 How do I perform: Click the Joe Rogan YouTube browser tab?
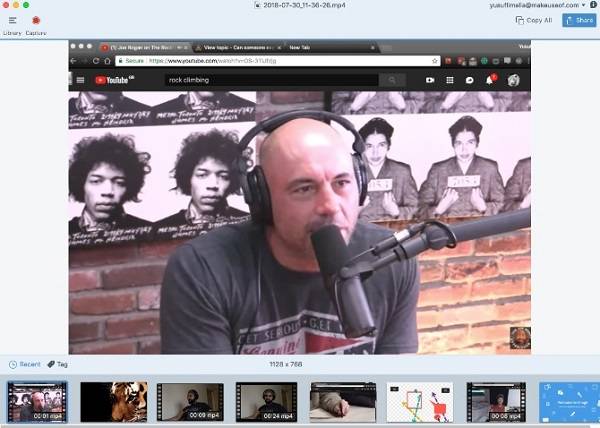coord(143,47)
